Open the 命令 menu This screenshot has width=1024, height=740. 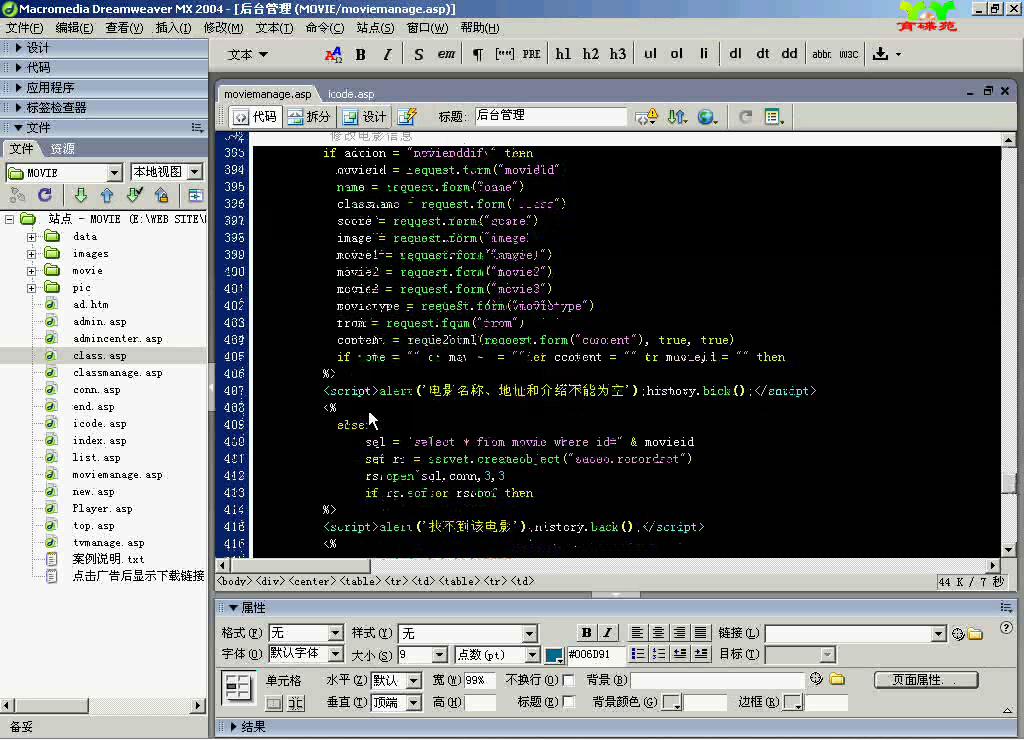coord(325,27)
